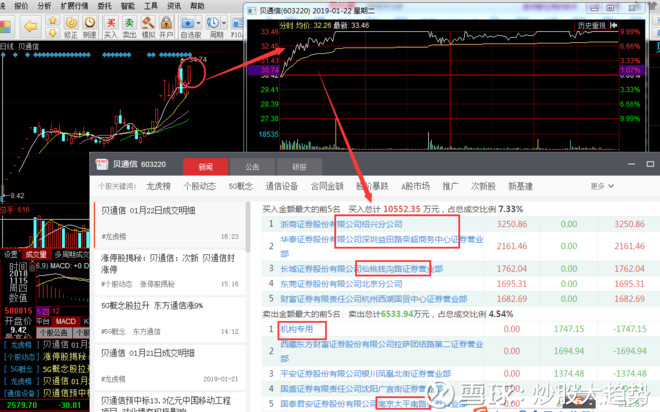660x412 pixels.
Task: Switch to the 新闻 tab
Action: [x=205, y=167]
